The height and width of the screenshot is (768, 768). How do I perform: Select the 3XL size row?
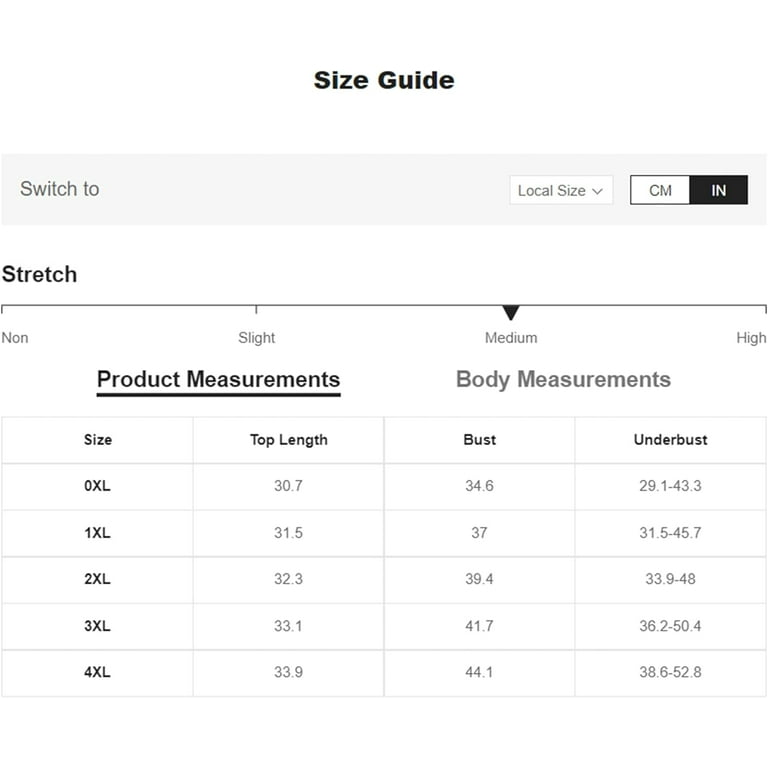pyautogui.click(x=97, y=626)
